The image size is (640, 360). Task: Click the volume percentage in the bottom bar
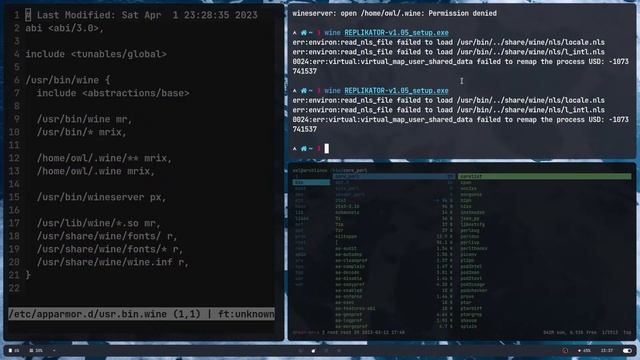[584, 351]
